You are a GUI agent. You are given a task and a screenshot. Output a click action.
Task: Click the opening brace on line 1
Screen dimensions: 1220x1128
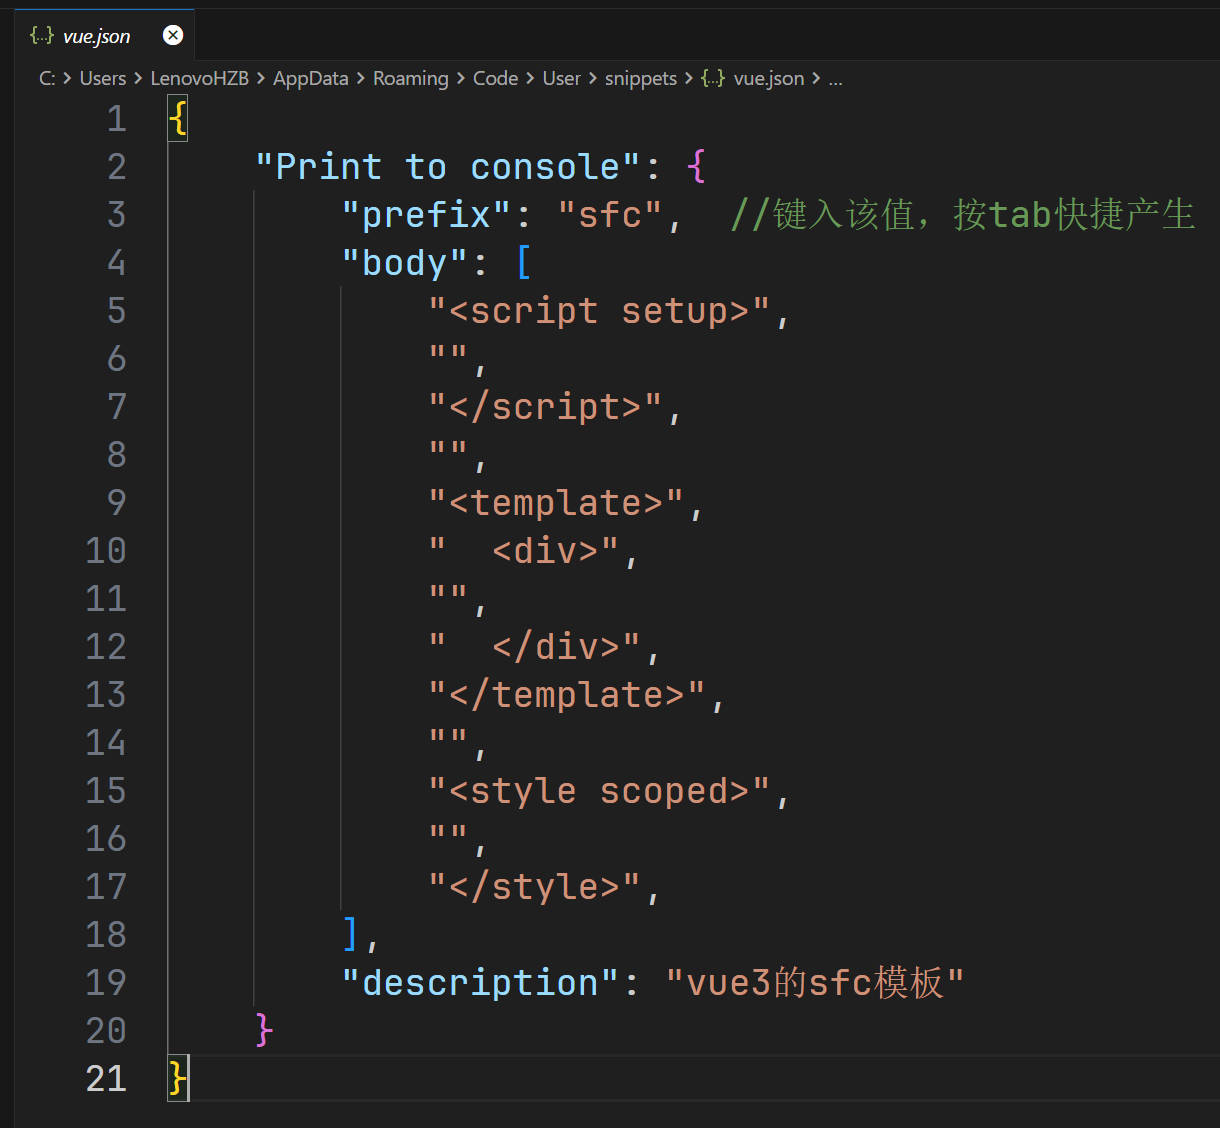click(177, 119)
